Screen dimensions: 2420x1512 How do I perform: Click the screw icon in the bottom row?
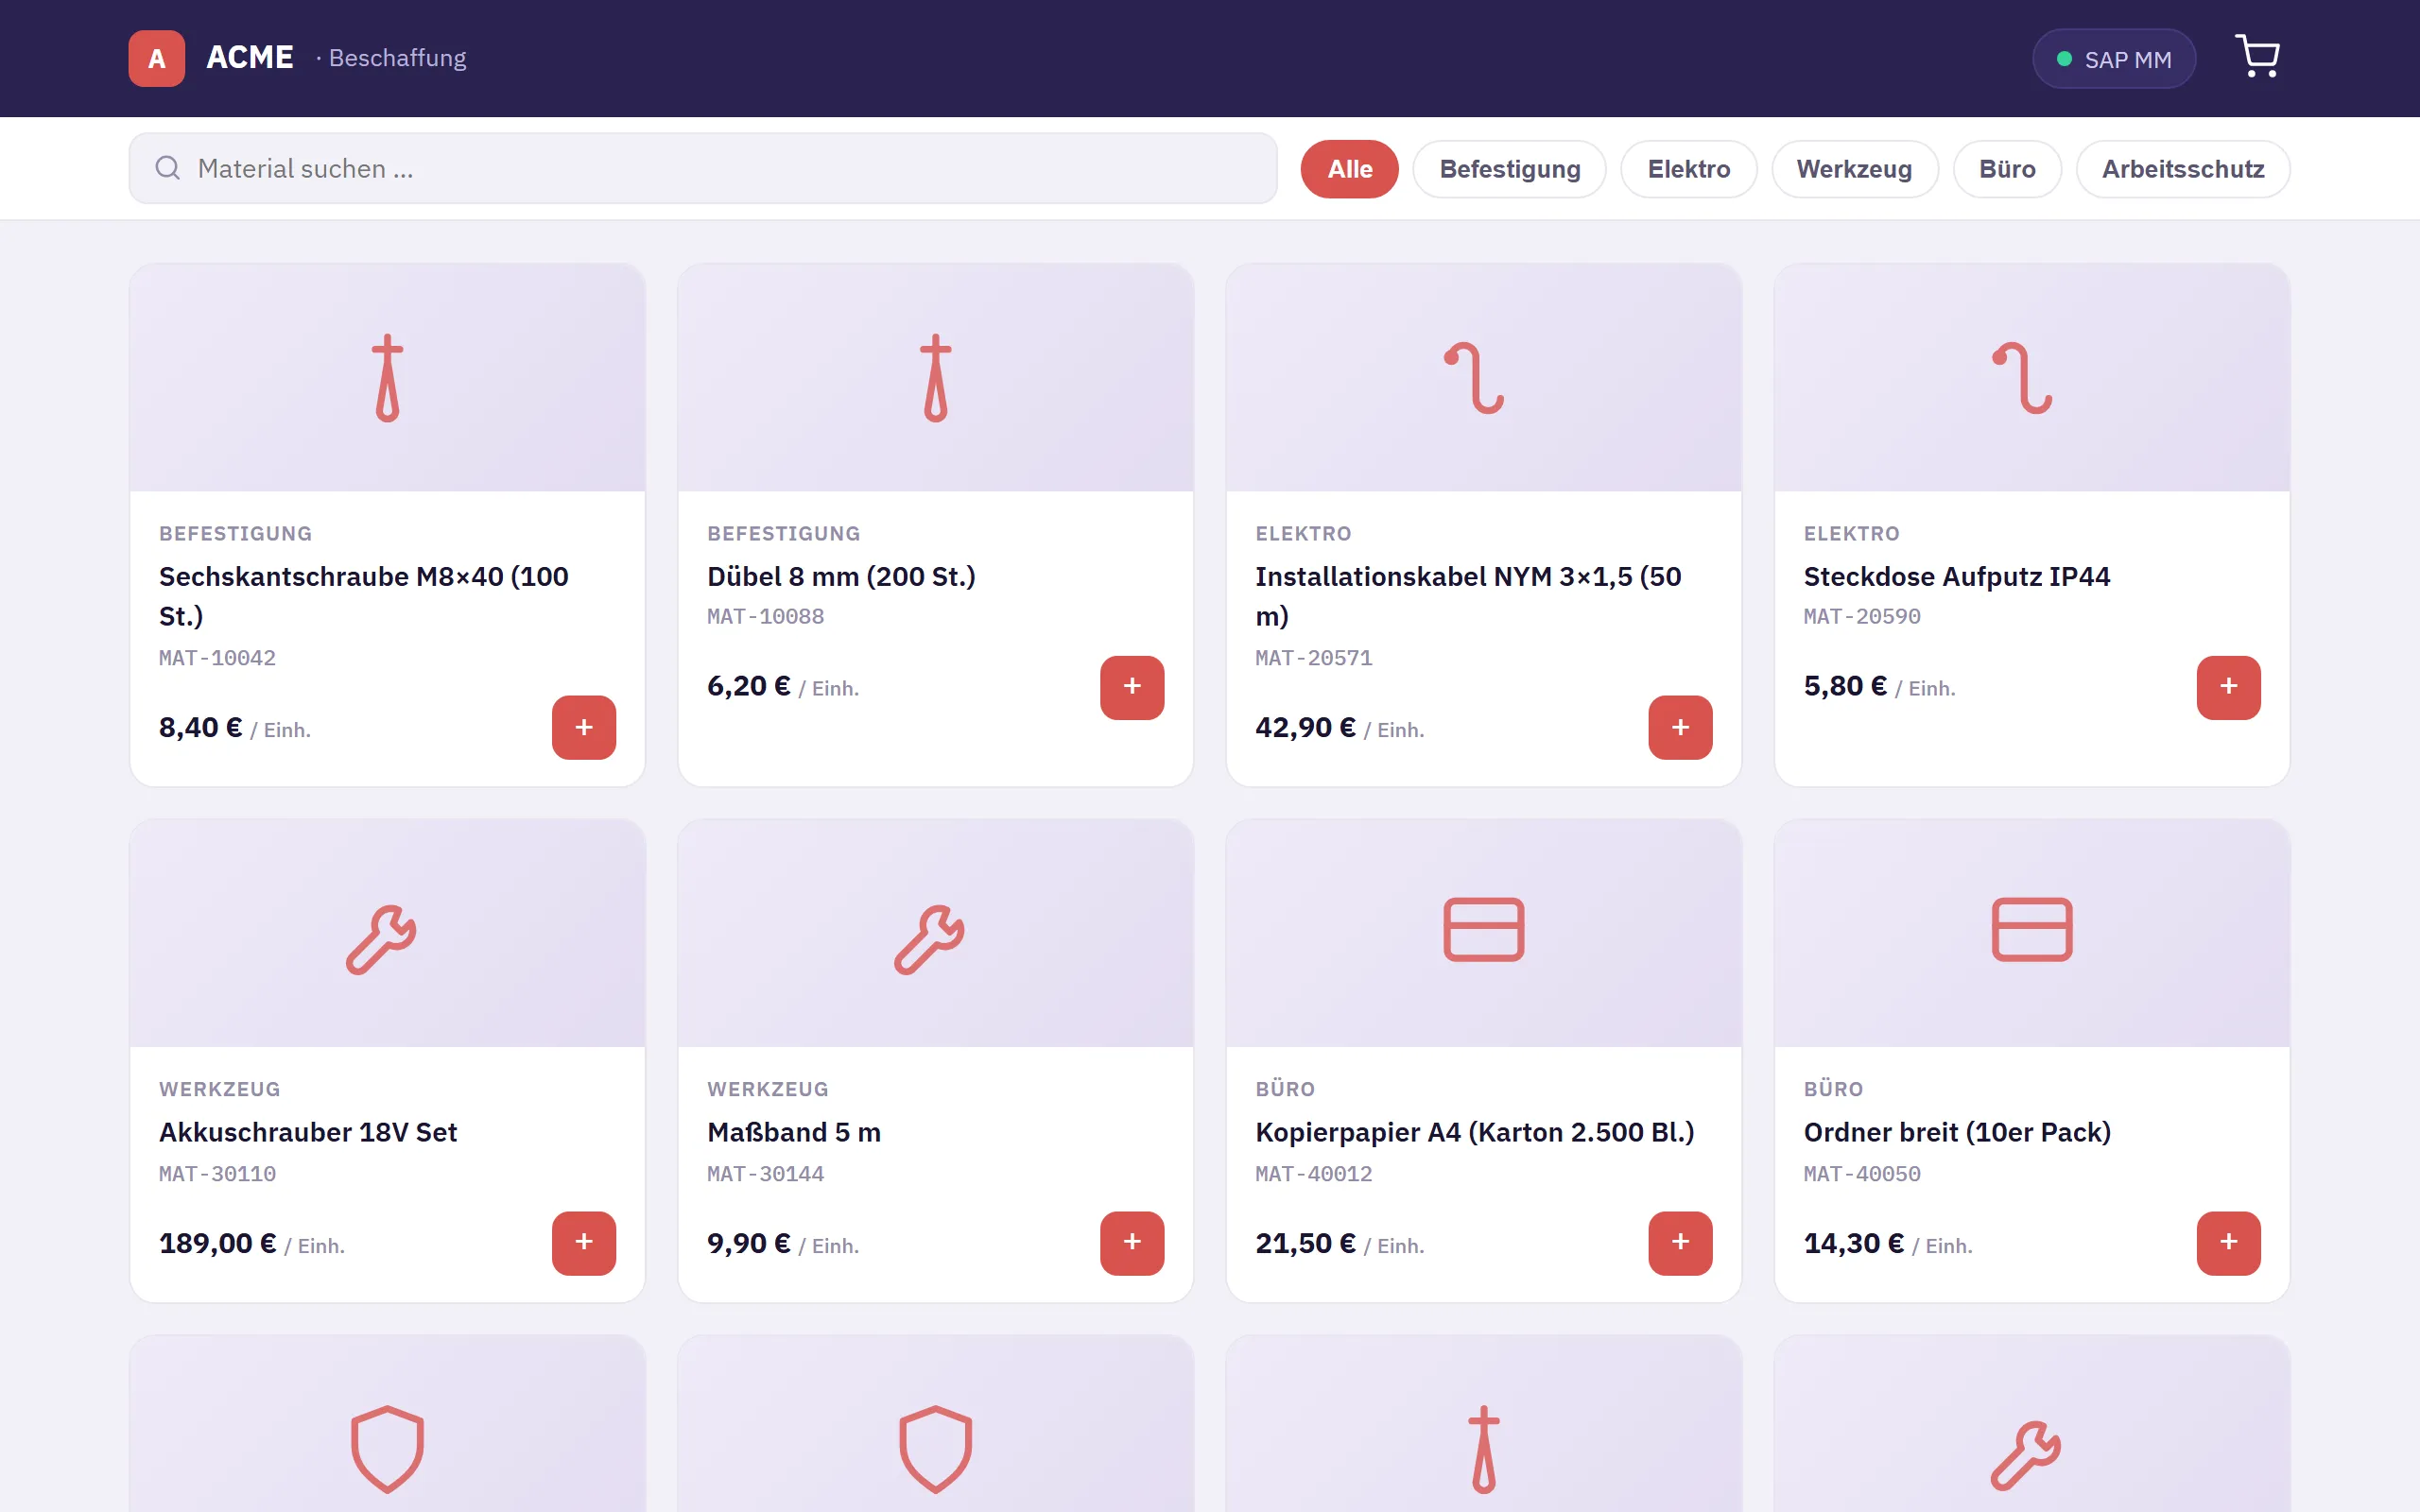pyautogui.click(x=1483, y=1448)
